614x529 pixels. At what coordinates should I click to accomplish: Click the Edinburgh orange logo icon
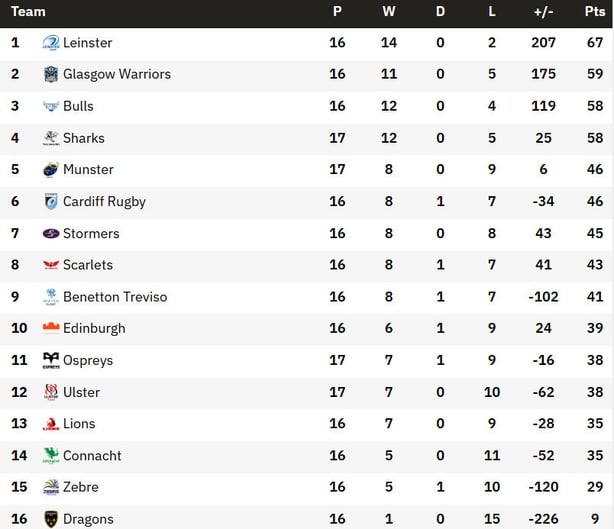tap(51, 328)
